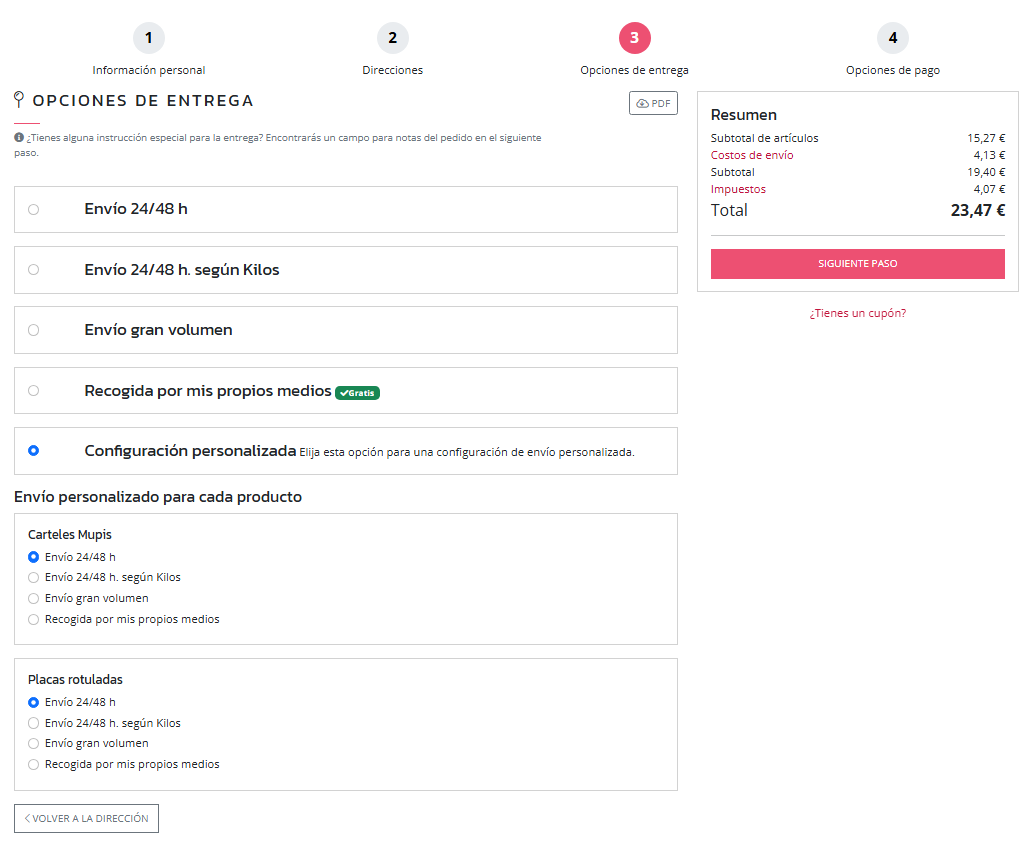Select Configuración personalizada radio button
The height and width of the screenshot is (843, 1033).
pyautogui.click(x=34, y=451)
